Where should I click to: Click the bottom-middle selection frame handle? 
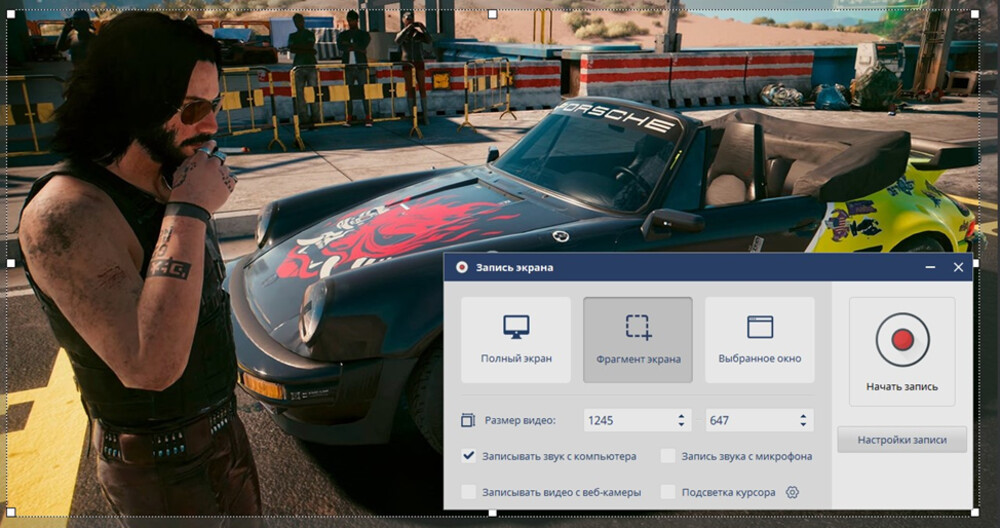[x=492, y=512]
